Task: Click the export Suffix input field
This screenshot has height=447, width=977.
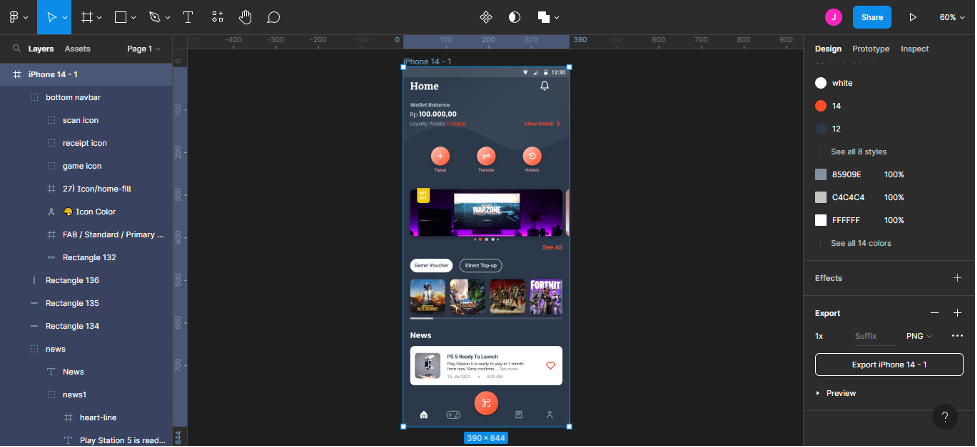Action: [874, 336]
